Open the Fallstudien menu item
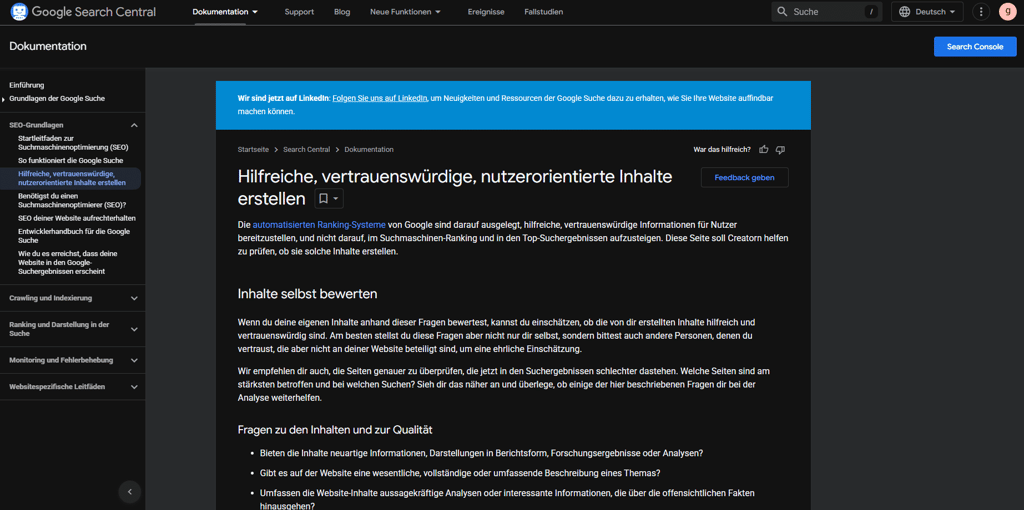Image resolution: width=1024 pixels, height=510 pixels. click(x=543, y=12)
